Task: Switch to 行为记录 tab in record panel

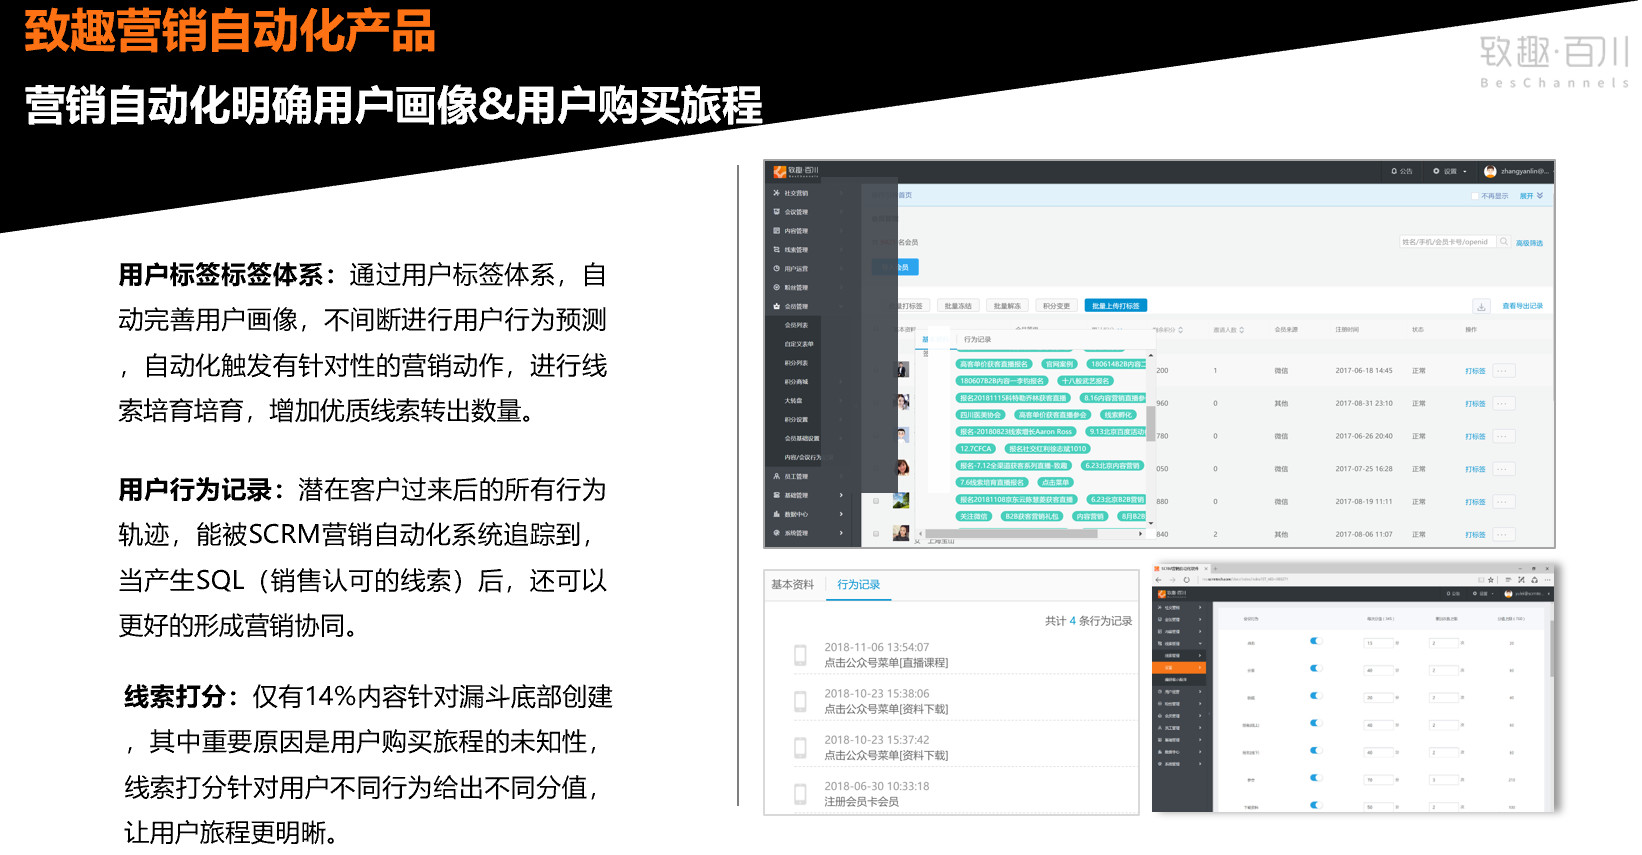Action: (x=859, y=585)
